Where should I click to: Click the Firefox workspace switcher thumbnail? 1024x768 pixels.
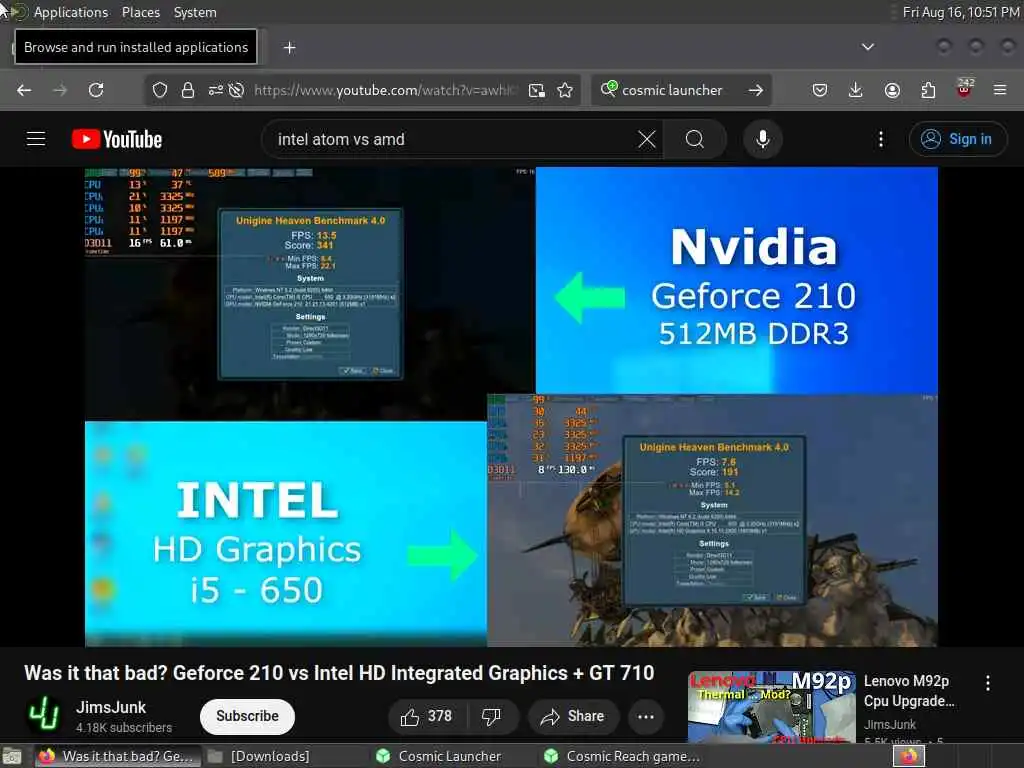tap(908, 756)
